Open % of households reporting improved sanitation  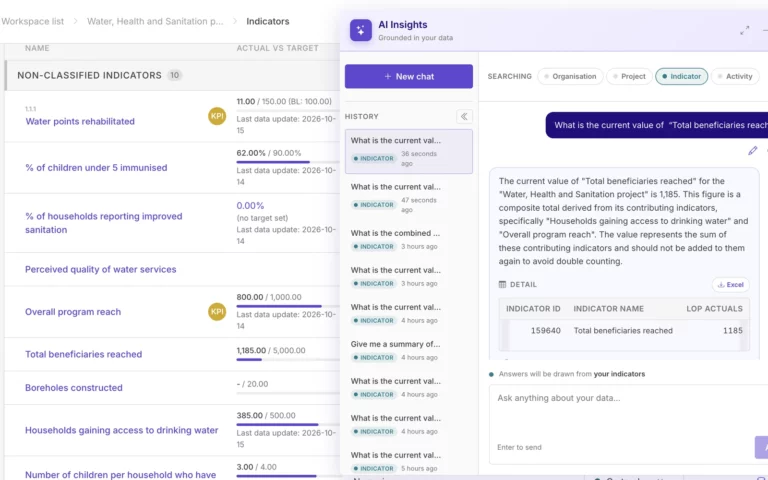[103, 223]
